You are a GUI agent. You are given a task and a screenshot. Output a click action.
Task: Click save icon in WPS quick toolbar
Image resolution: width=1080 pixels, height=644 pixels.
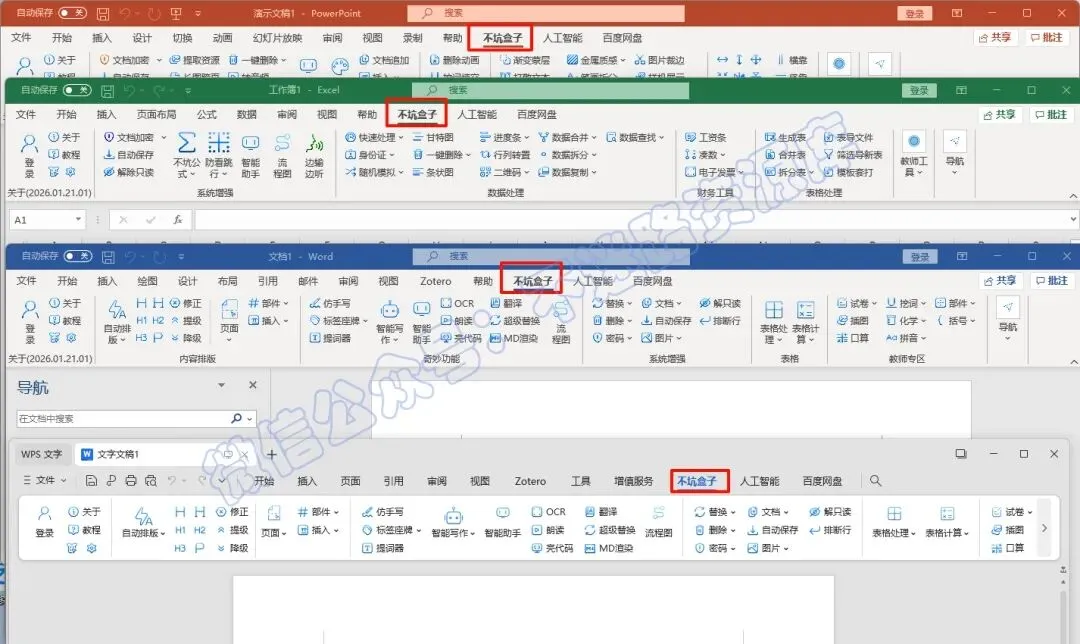click(91, 480)
